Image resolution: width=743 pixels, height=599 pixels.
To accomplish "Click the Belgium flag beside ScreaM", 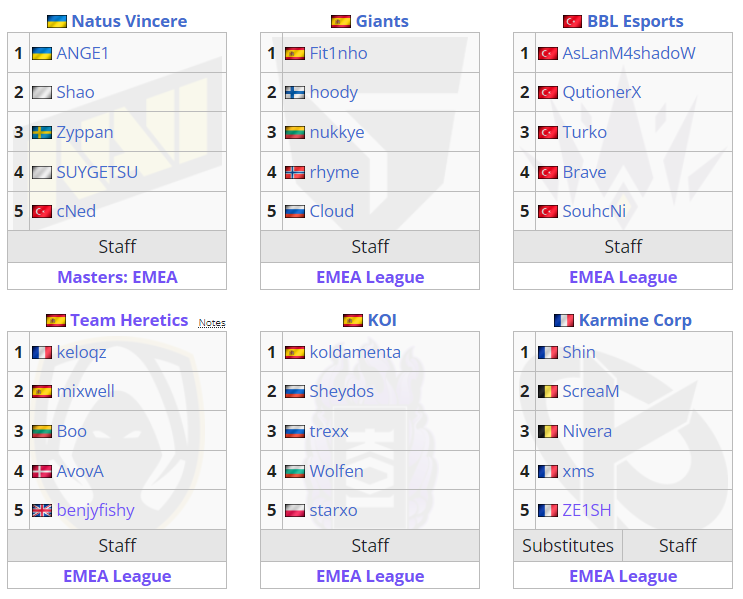I will pyautogui.click(x=548, y=391).
